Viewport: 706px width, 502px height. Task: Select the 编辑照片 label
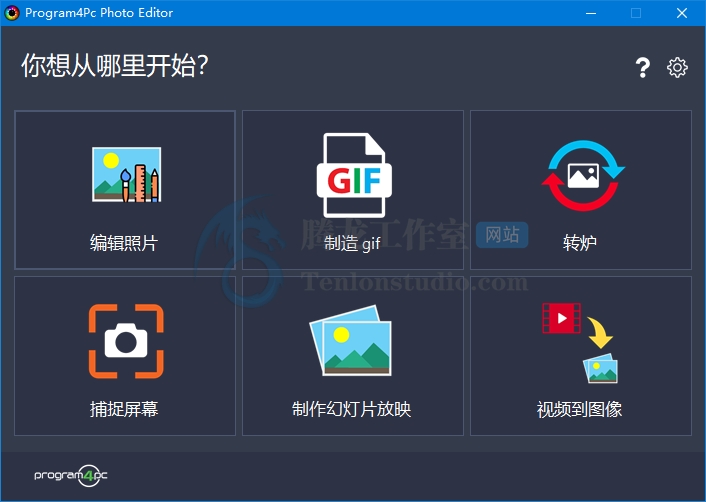(124, 243)
